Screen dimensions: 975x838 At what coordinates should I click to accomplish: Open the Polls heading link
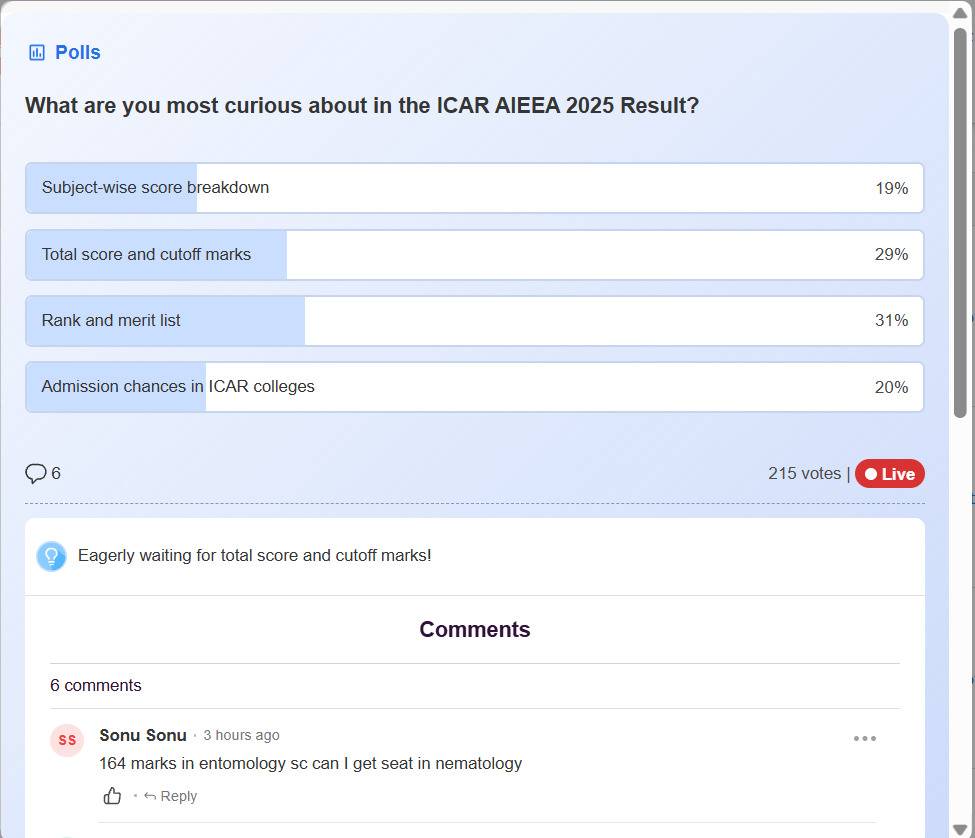pos(78,53)
